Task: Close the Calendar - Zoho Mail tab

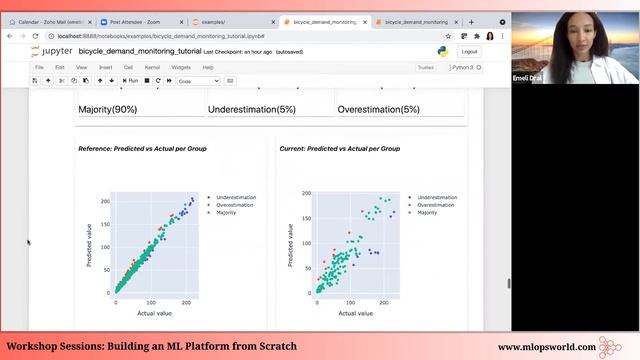Action: (90, 22)
